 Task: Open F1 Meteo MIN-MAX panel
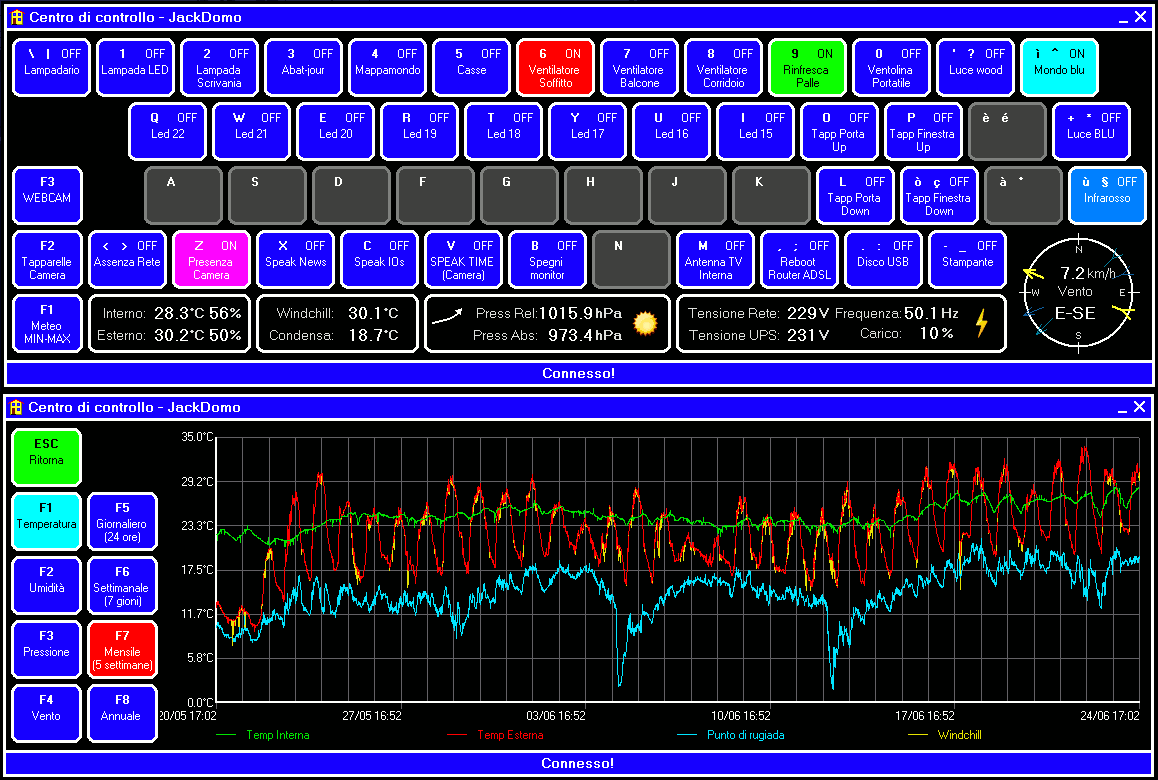pos(47,324)
